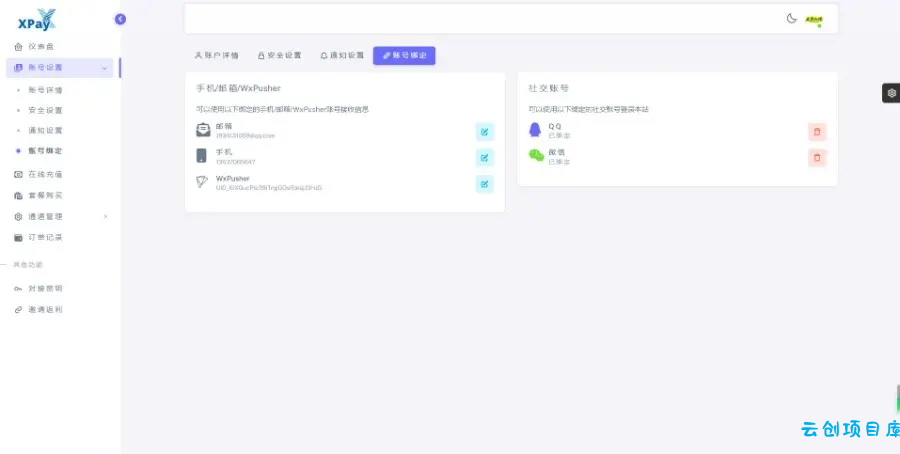Click the 账号设置 sidebar icon
Image resolution: width=900 pixels, height=454 pixels.
pyautogui.click(x=18, y=68)
